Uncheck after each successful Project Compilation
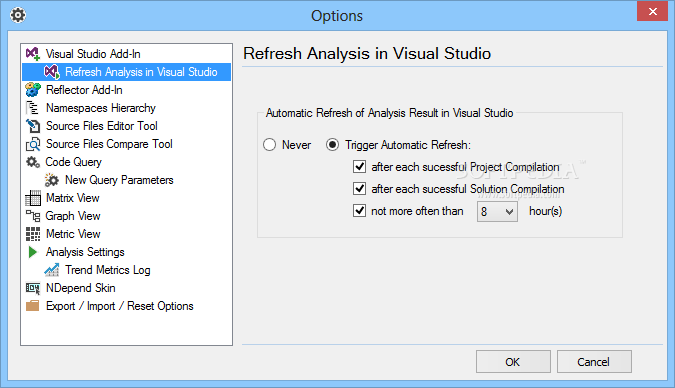The image size is (675, 388). pos(359,167)
